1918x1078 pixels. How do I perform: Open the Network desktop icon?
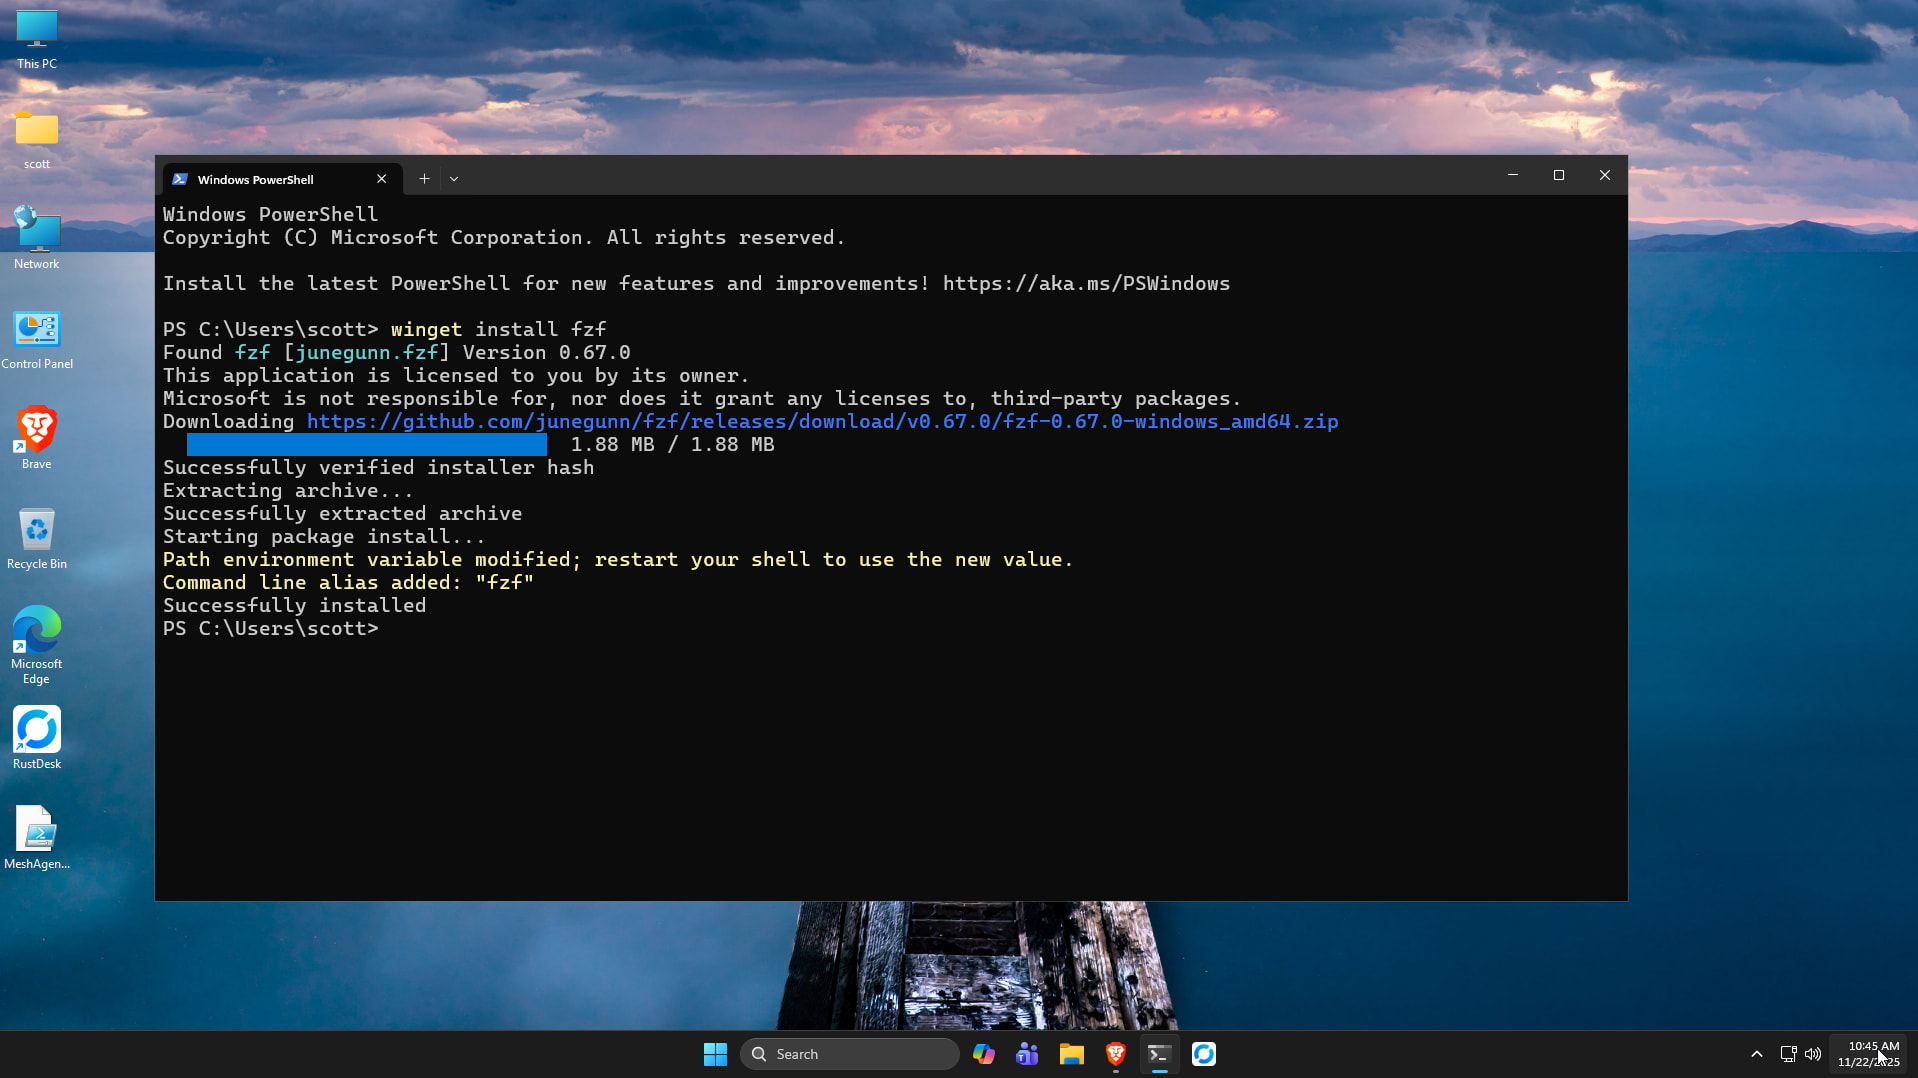[x=36, y=230]
